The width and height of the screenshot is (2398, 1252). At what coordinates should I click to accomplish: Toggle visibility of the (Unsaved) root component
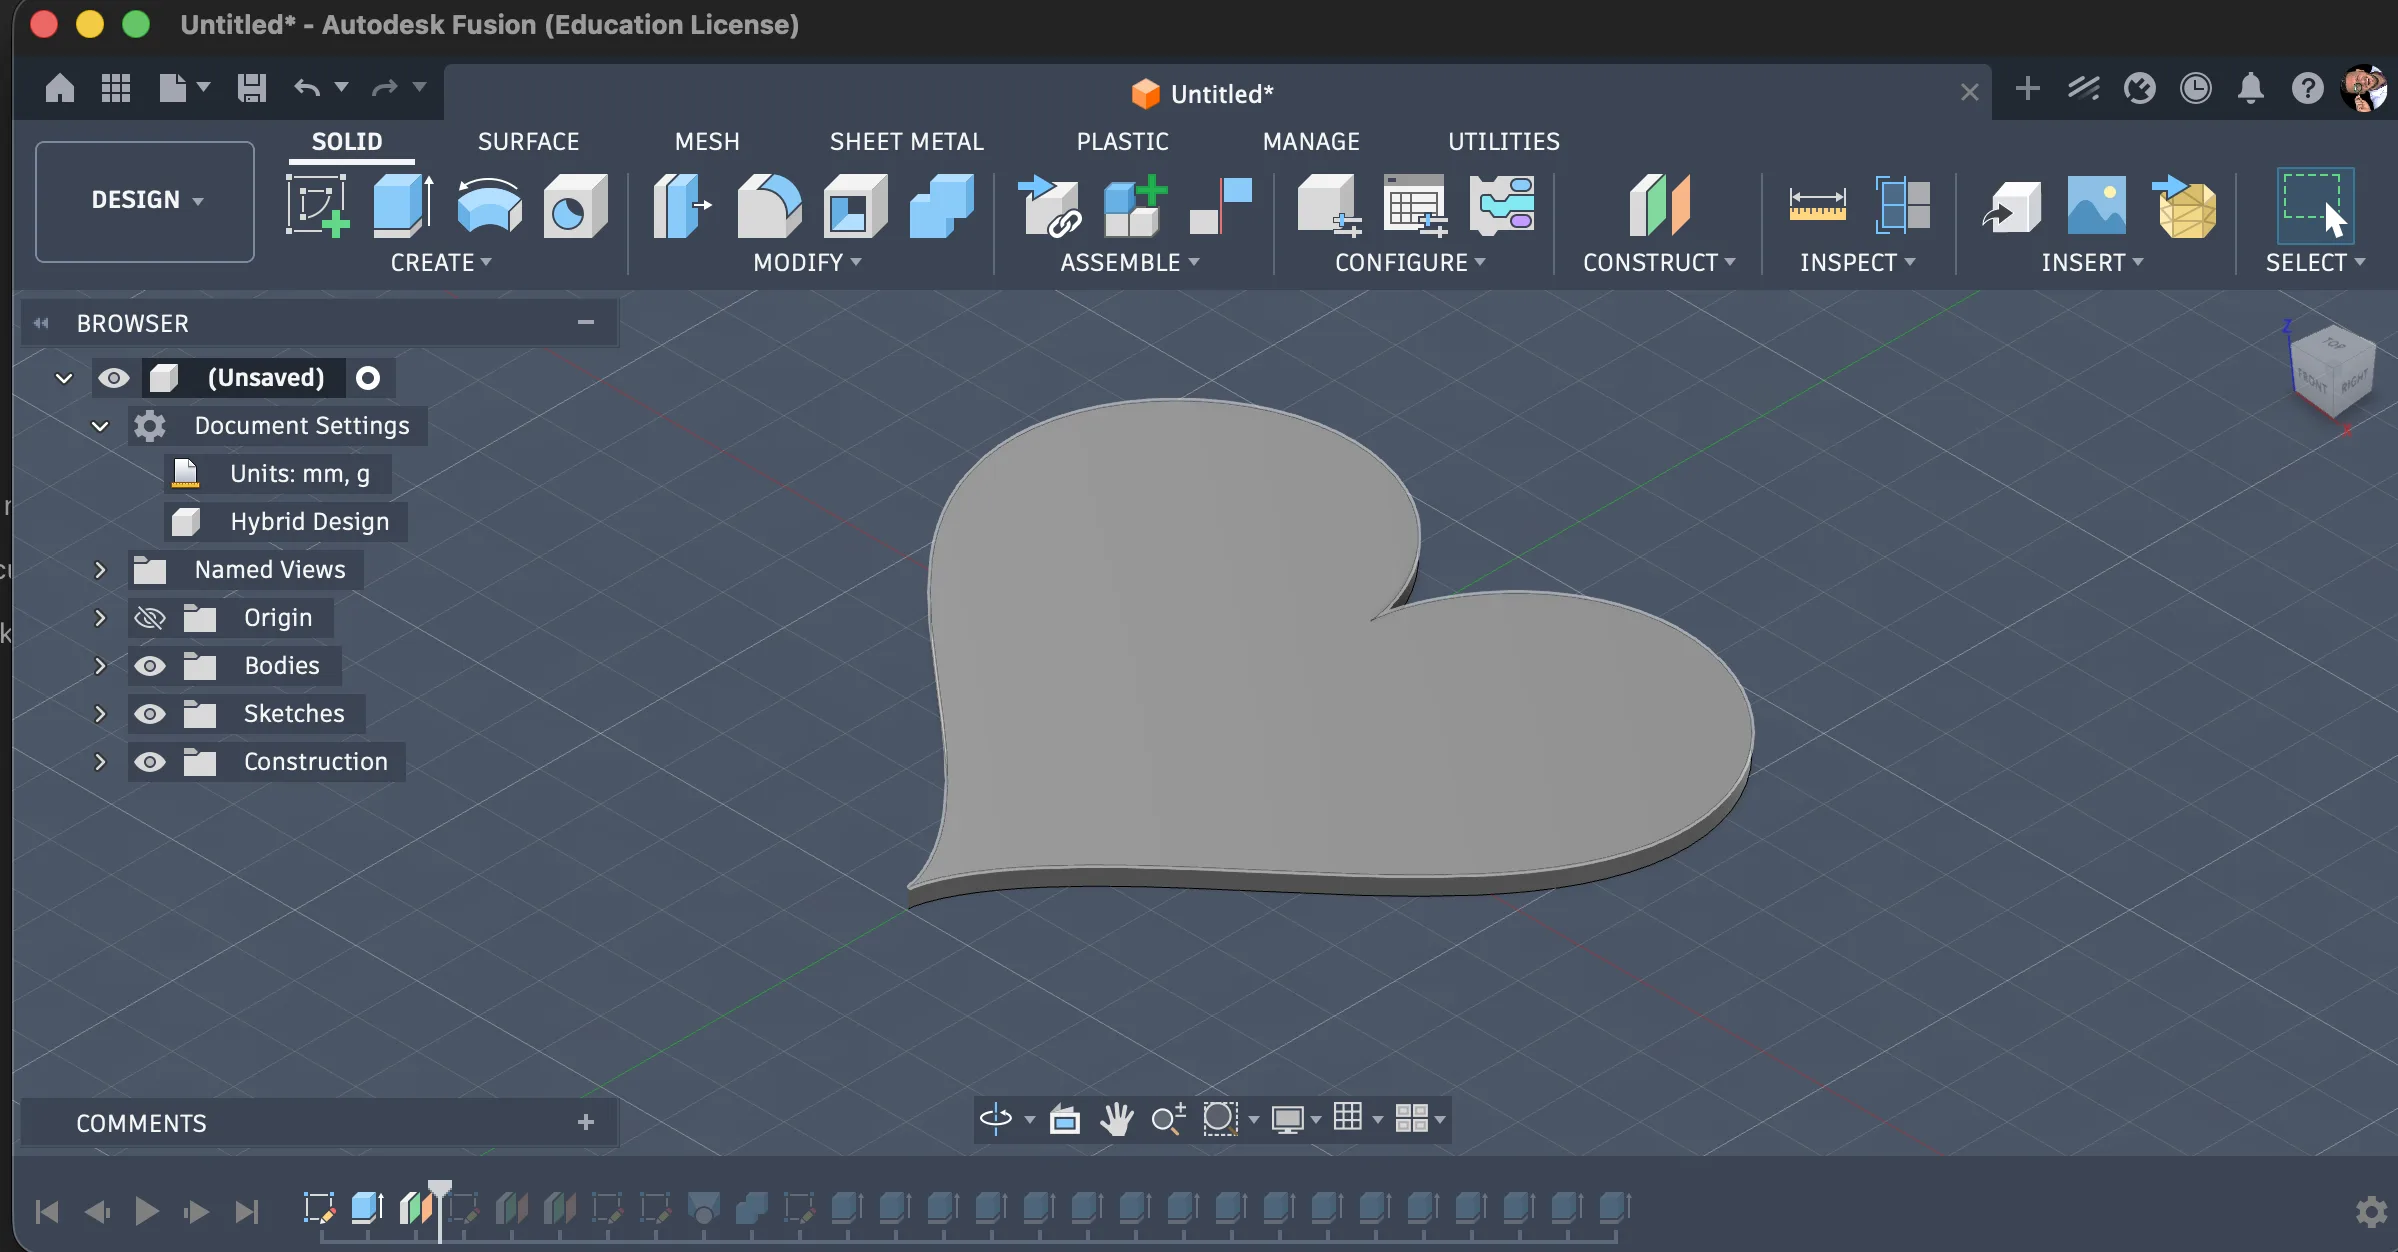(x=113, y=378)
